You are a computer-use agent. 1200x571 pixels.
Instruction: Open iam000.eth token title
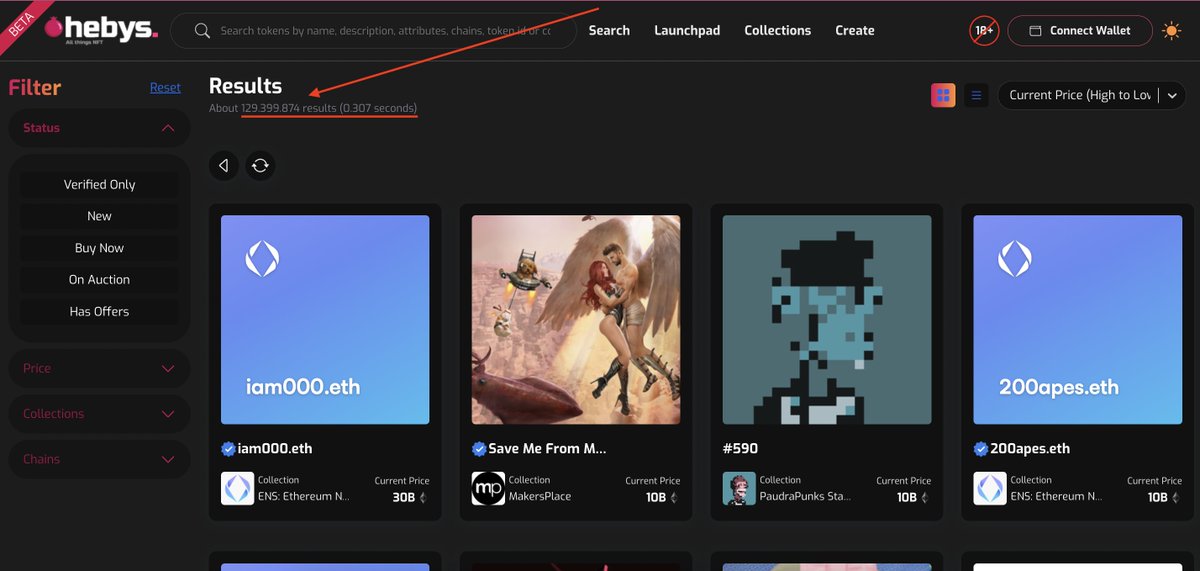coord(275,448)
